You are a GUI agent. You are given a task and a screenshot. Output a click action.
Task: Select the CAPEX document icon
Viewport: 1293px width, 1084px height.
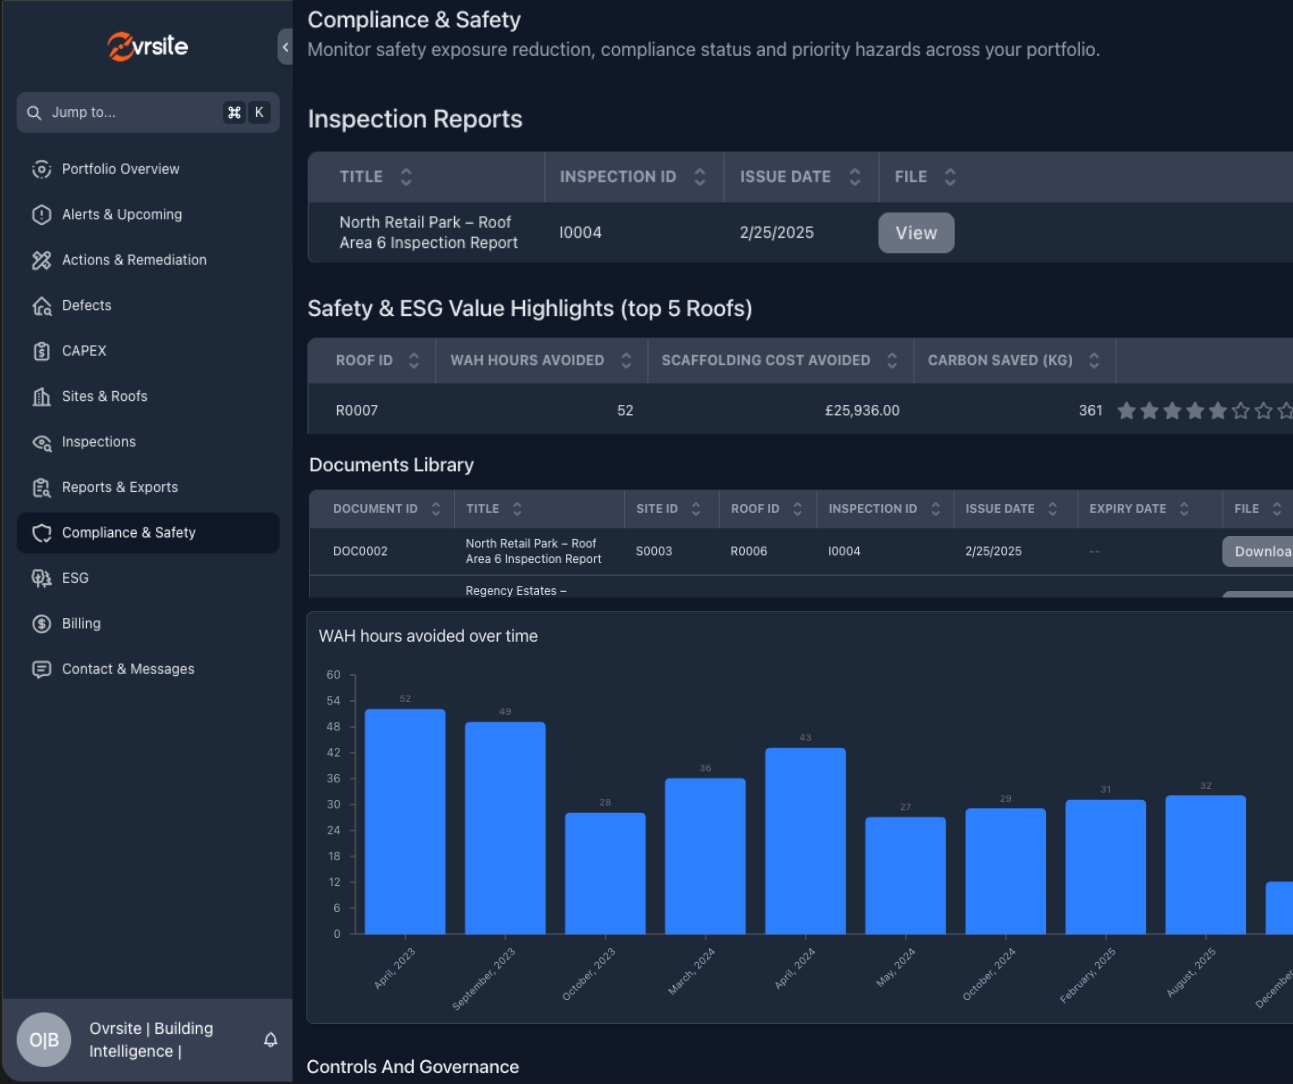42,351
